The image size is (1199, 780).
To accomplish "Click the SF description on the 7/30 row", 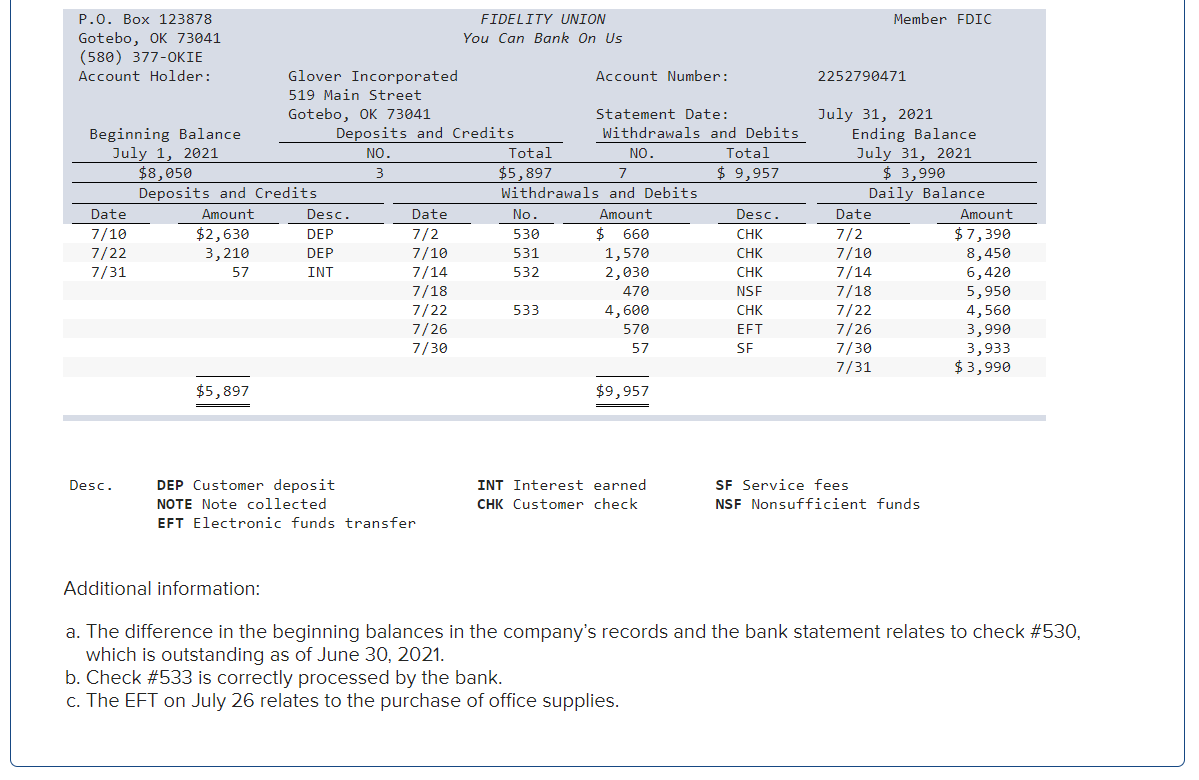I will pyautogui.click(x=745, y=349).
